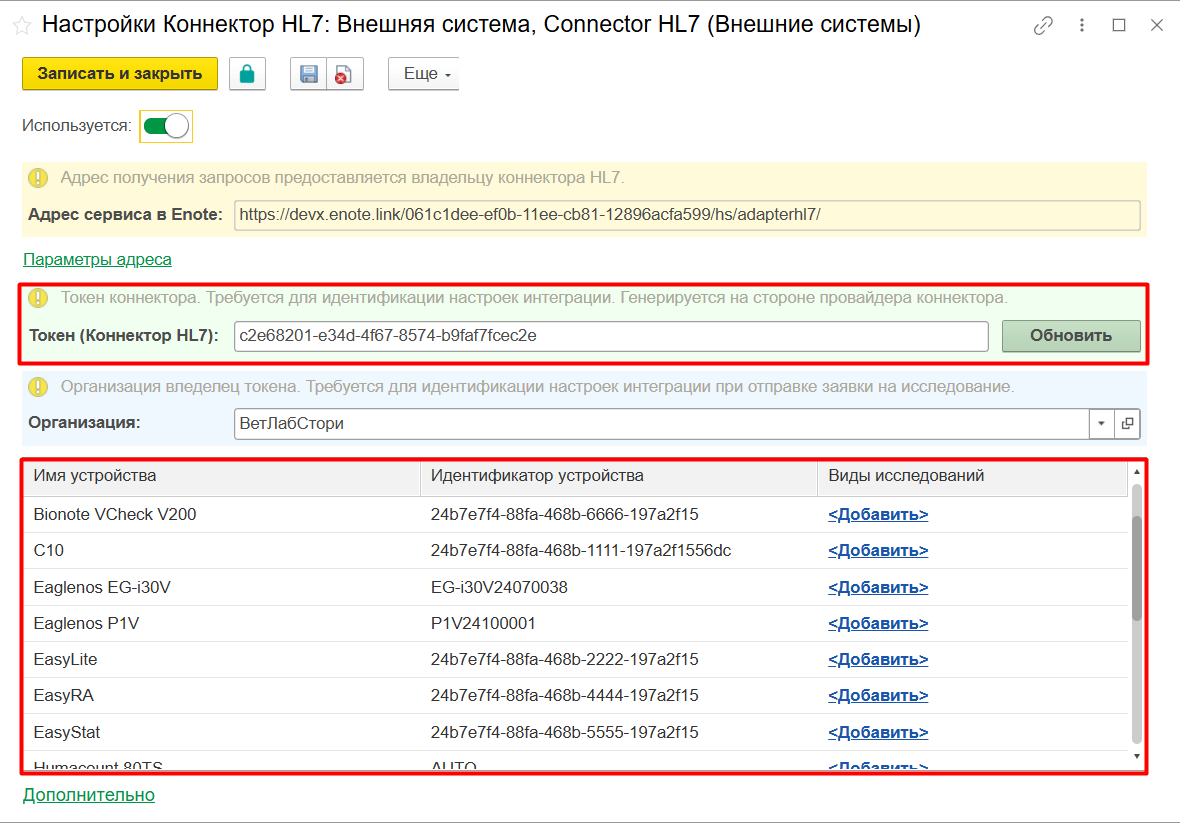This screenshot has width=1180, height=823.
Task: Expand the Дополнительно section
Action: (89, 795)
